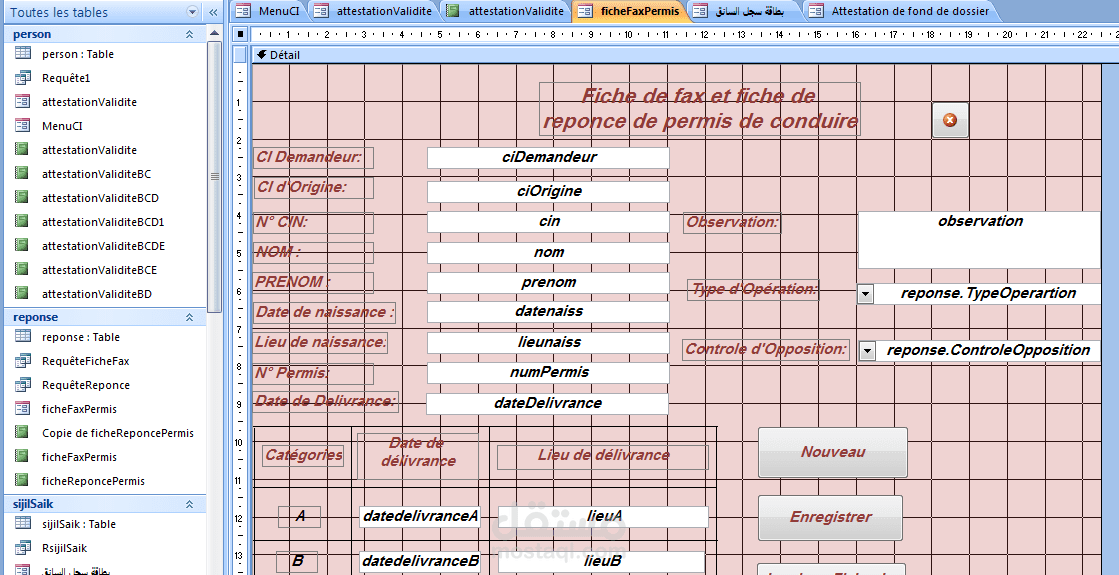
Task: Click the MenuCI form icon in navigation pane
Action: pyautogui.click(x=23, y=126)
